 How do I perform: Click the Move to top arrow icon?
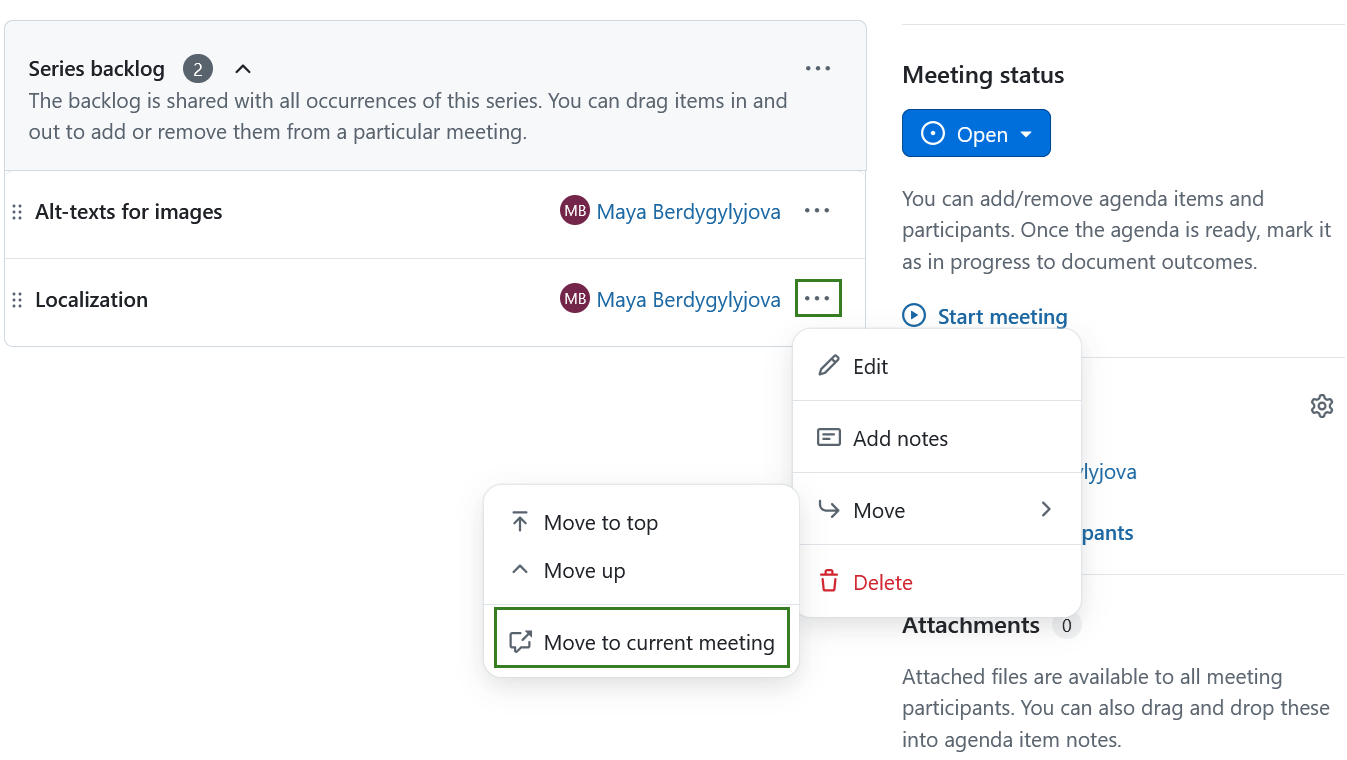pos(519,521)
